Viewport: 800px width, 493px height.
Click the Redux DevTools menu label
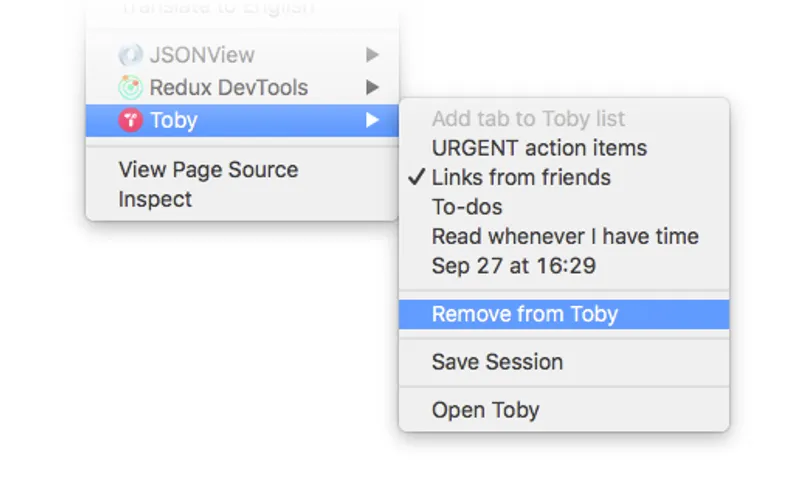coord(229,87)
